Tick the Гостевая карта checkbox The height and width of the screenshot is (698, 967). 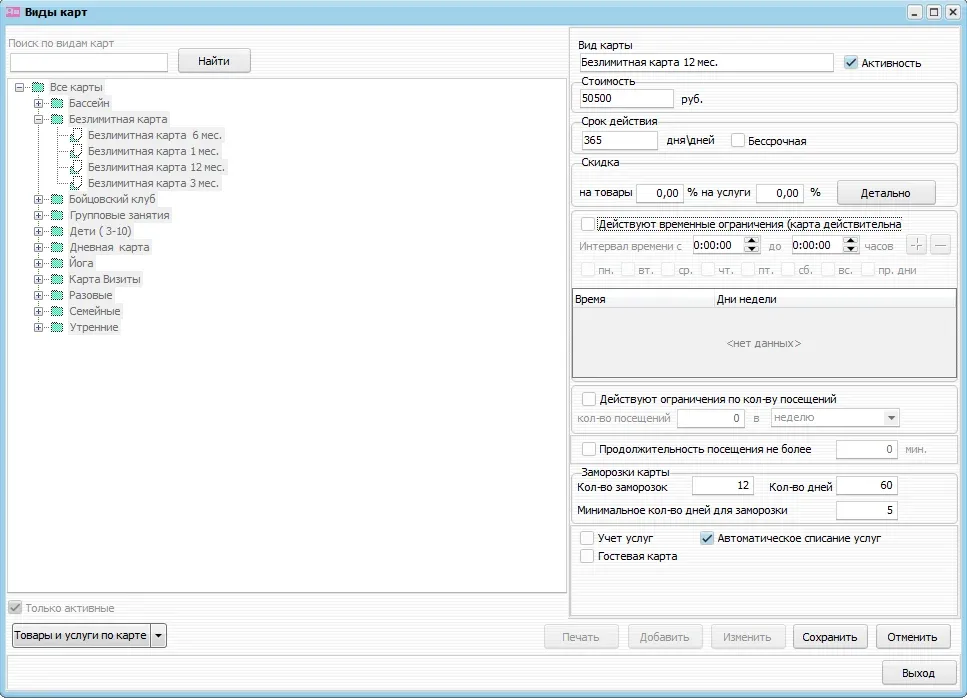pyautogui.click(x=587, y=556)
